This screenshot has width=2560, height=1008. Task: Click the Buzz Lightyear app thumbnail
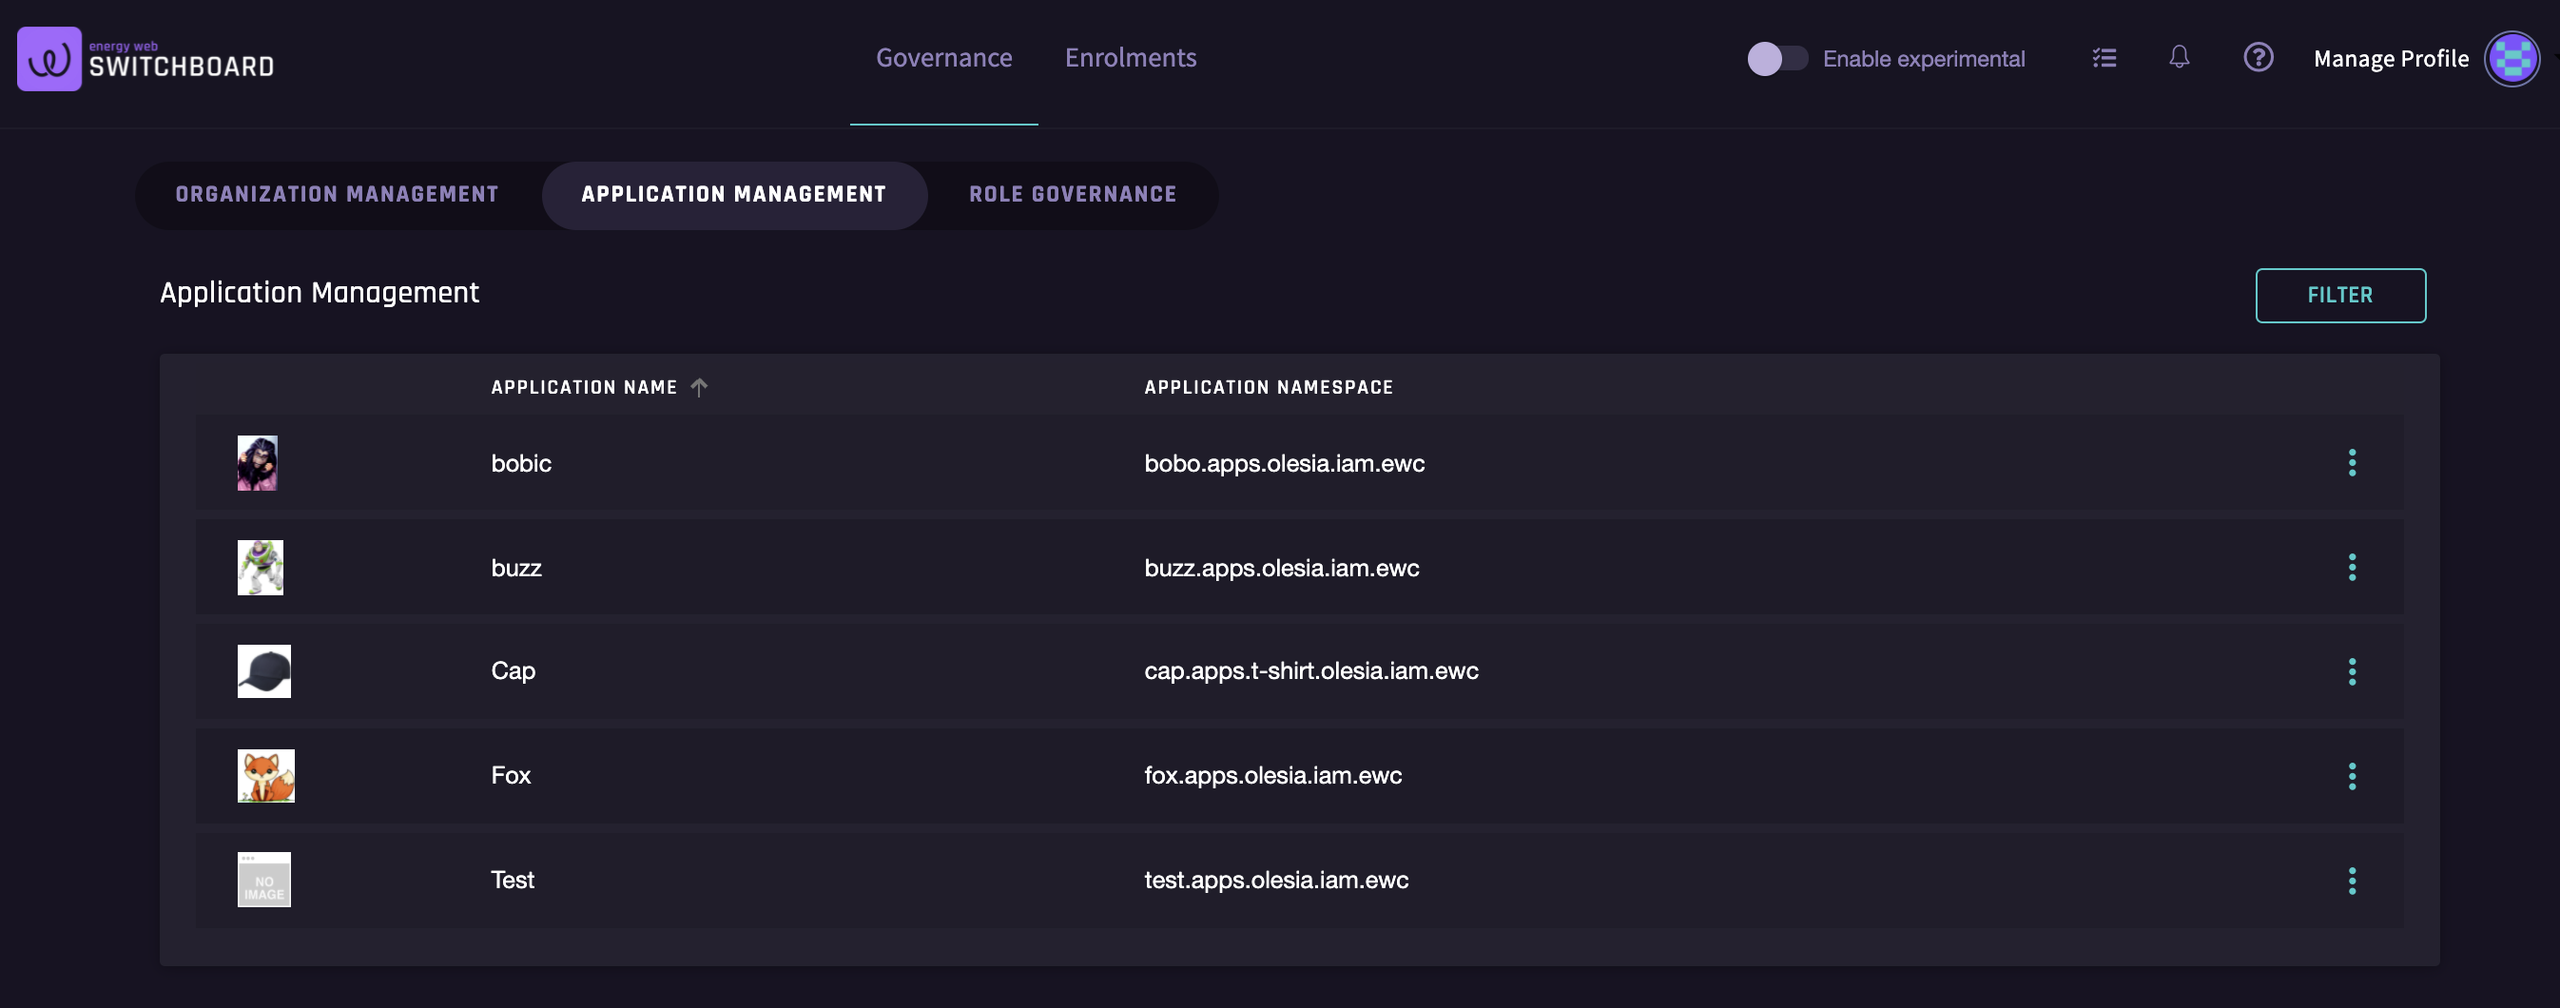[x=260, y=568]
